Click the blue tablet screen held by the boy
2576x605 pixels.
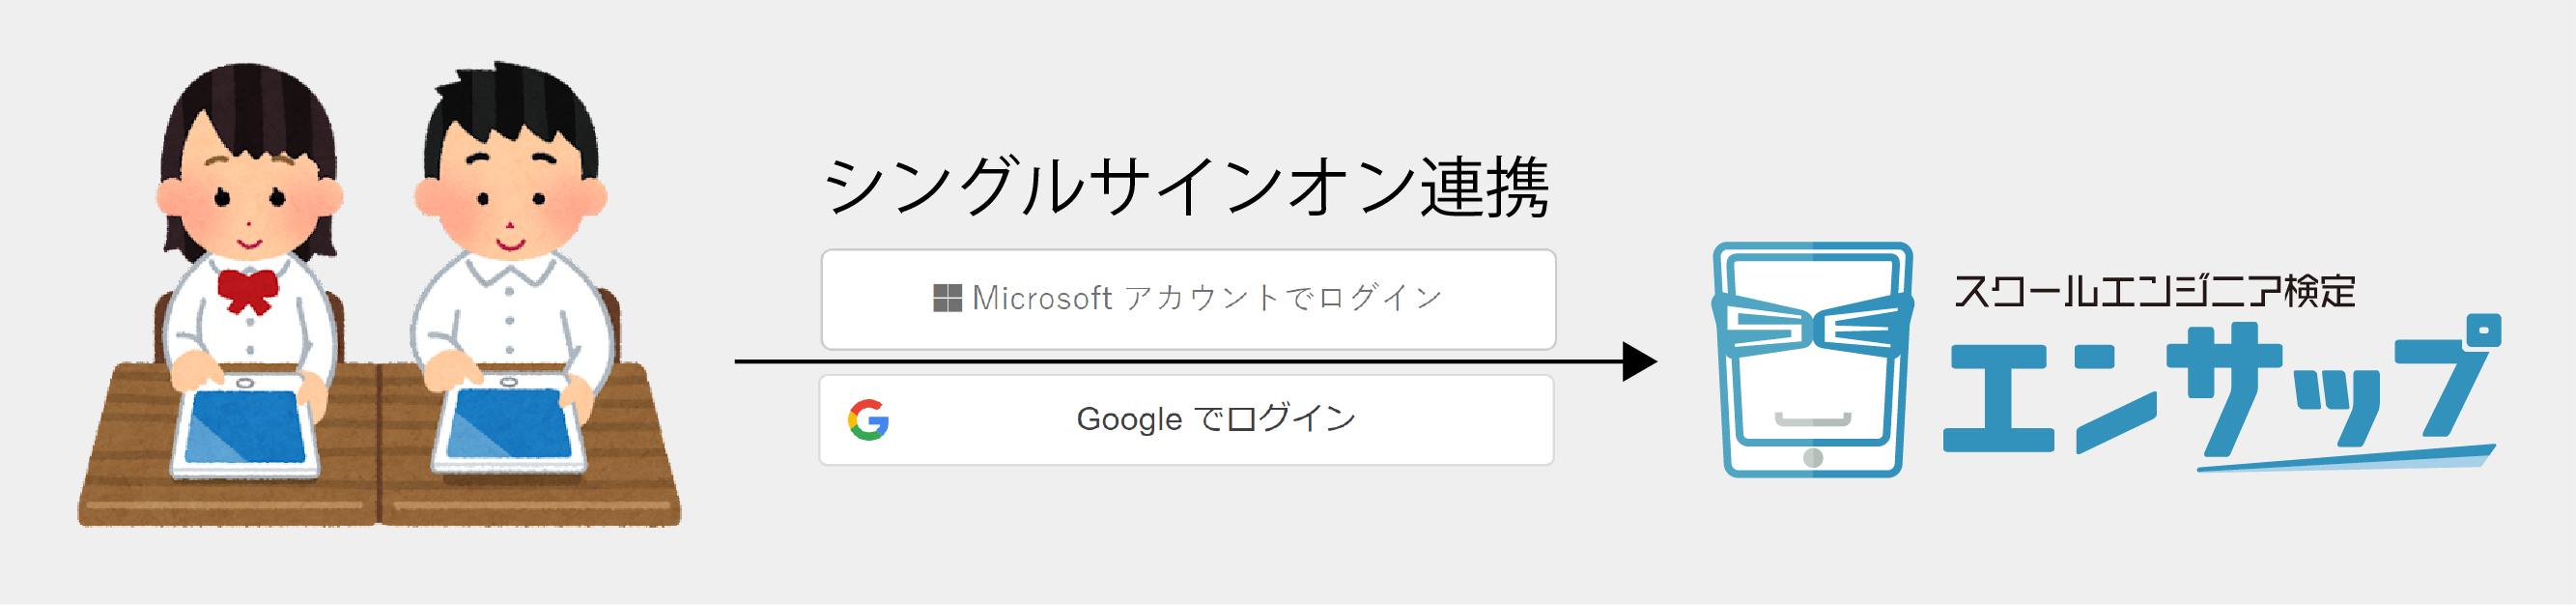pyautogui.click(x=509, y=423)
